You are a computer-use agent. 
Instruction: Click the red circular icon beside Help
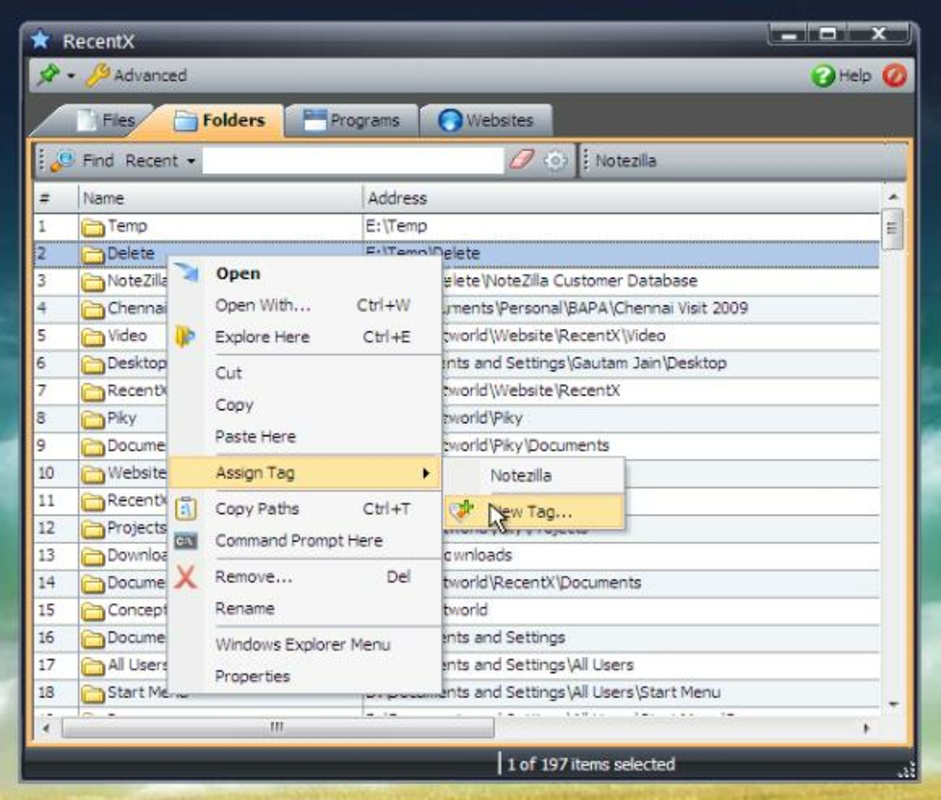point(894,76)
